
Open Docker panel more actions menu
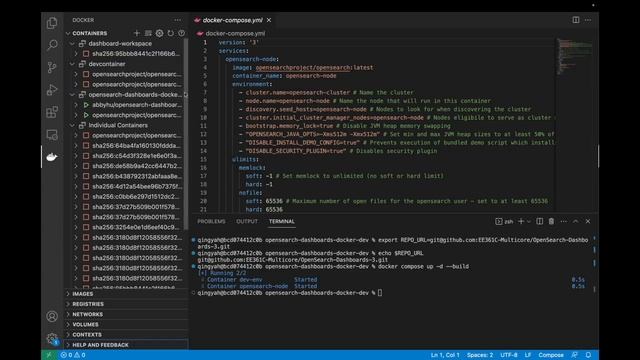178,20
